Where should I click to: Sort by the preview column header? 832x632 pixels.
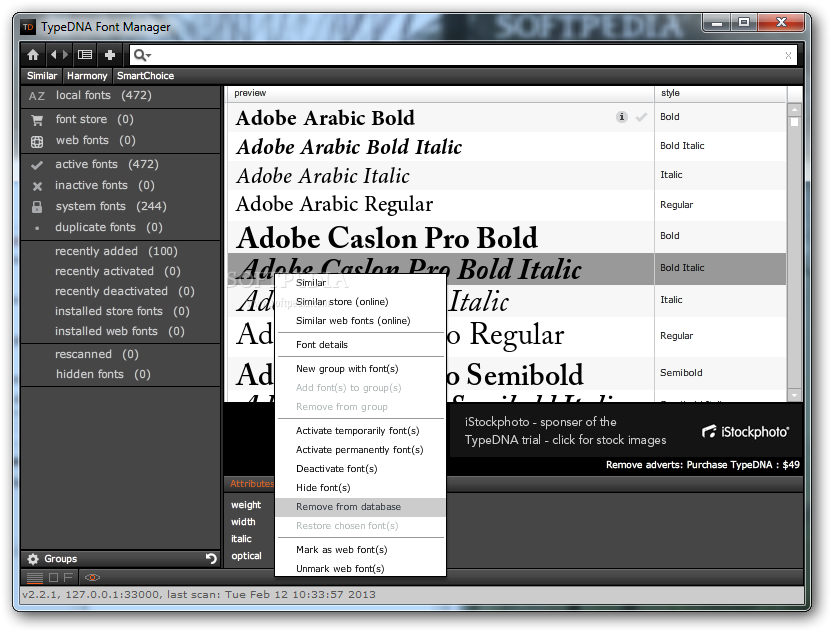441,93
